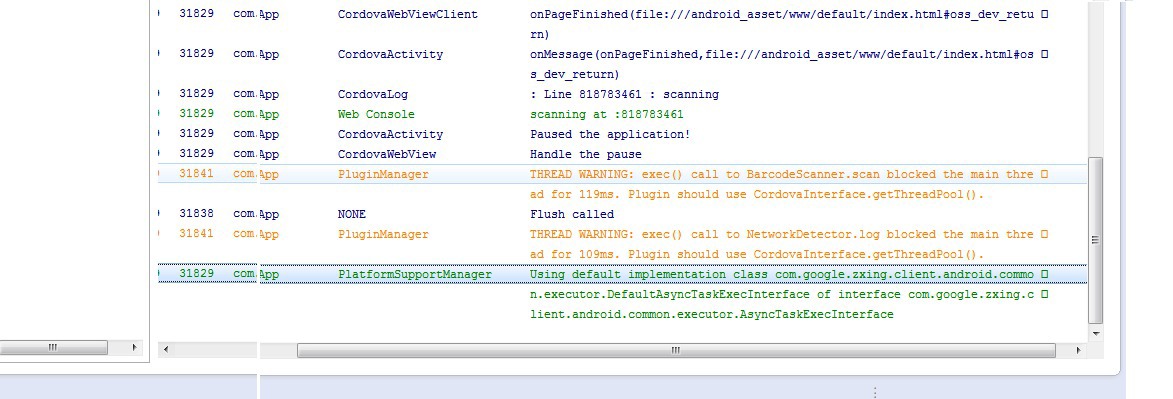
Task: Select the NetworkDetector.log THREAD WARNING message
Action: [x=782, y=234]
